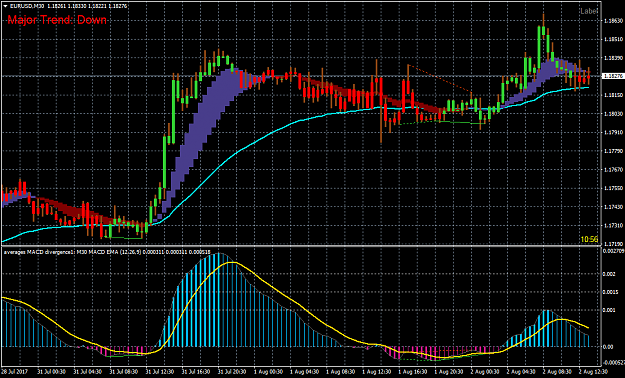This screenshot has width=625, height=378.
Task: Click the '1 Aug 04:30' time axis label
Action: [x=304, y=371]
